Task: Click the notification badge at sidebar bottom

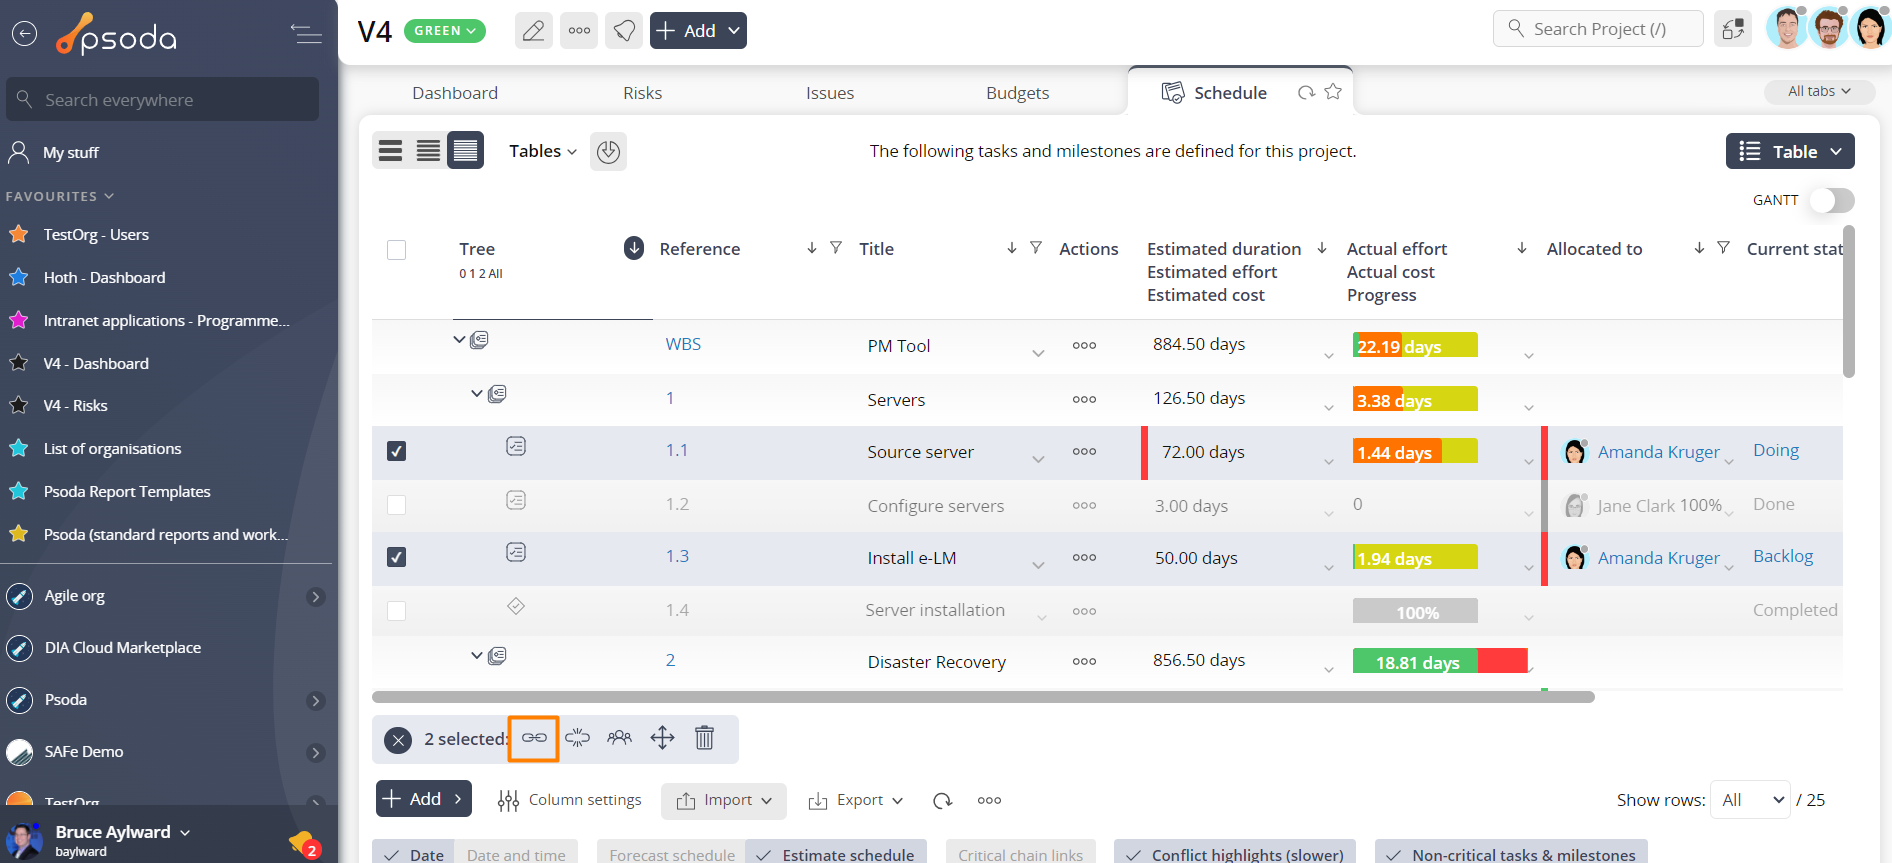Action: (x=304, y=845)
